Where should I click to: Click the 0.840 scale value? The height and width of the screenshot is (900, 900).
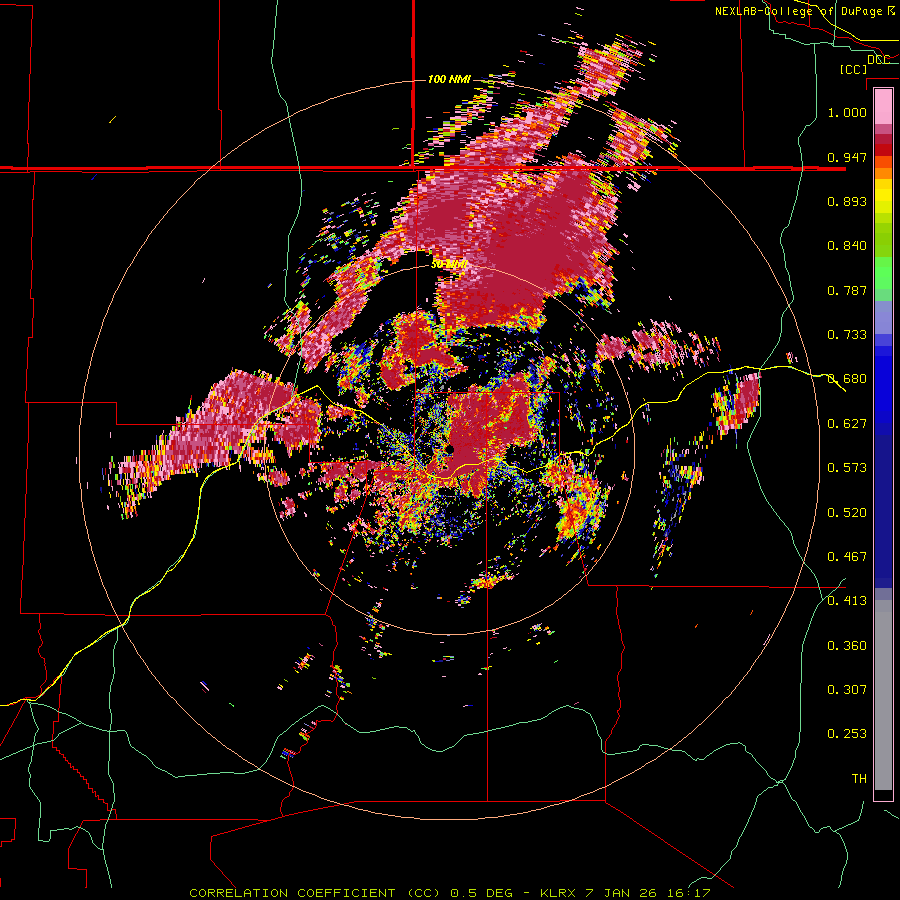(847, 246)
